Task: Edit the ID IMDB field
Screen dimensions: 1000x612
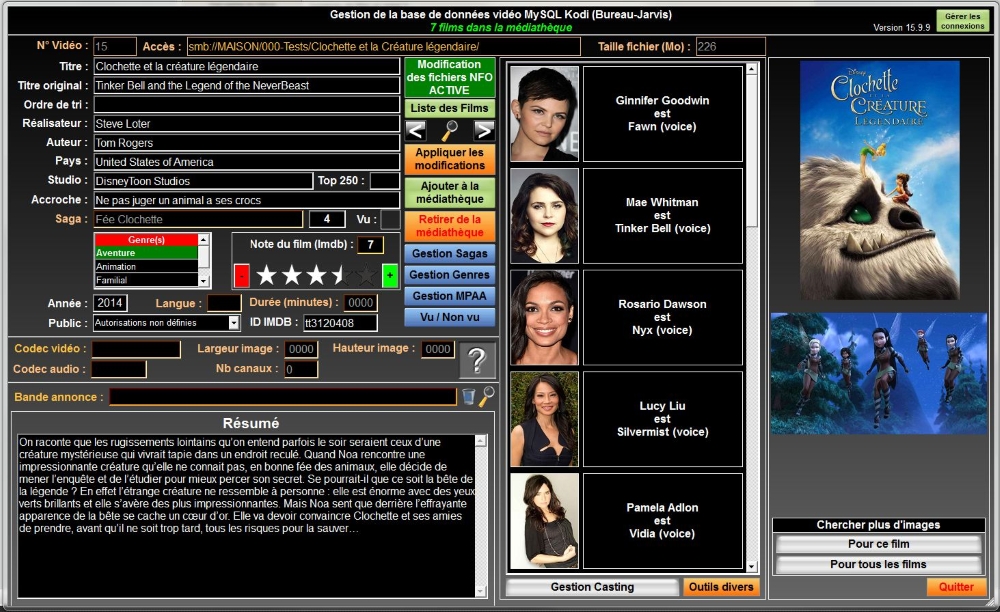Action: click(x=340, y=323)
